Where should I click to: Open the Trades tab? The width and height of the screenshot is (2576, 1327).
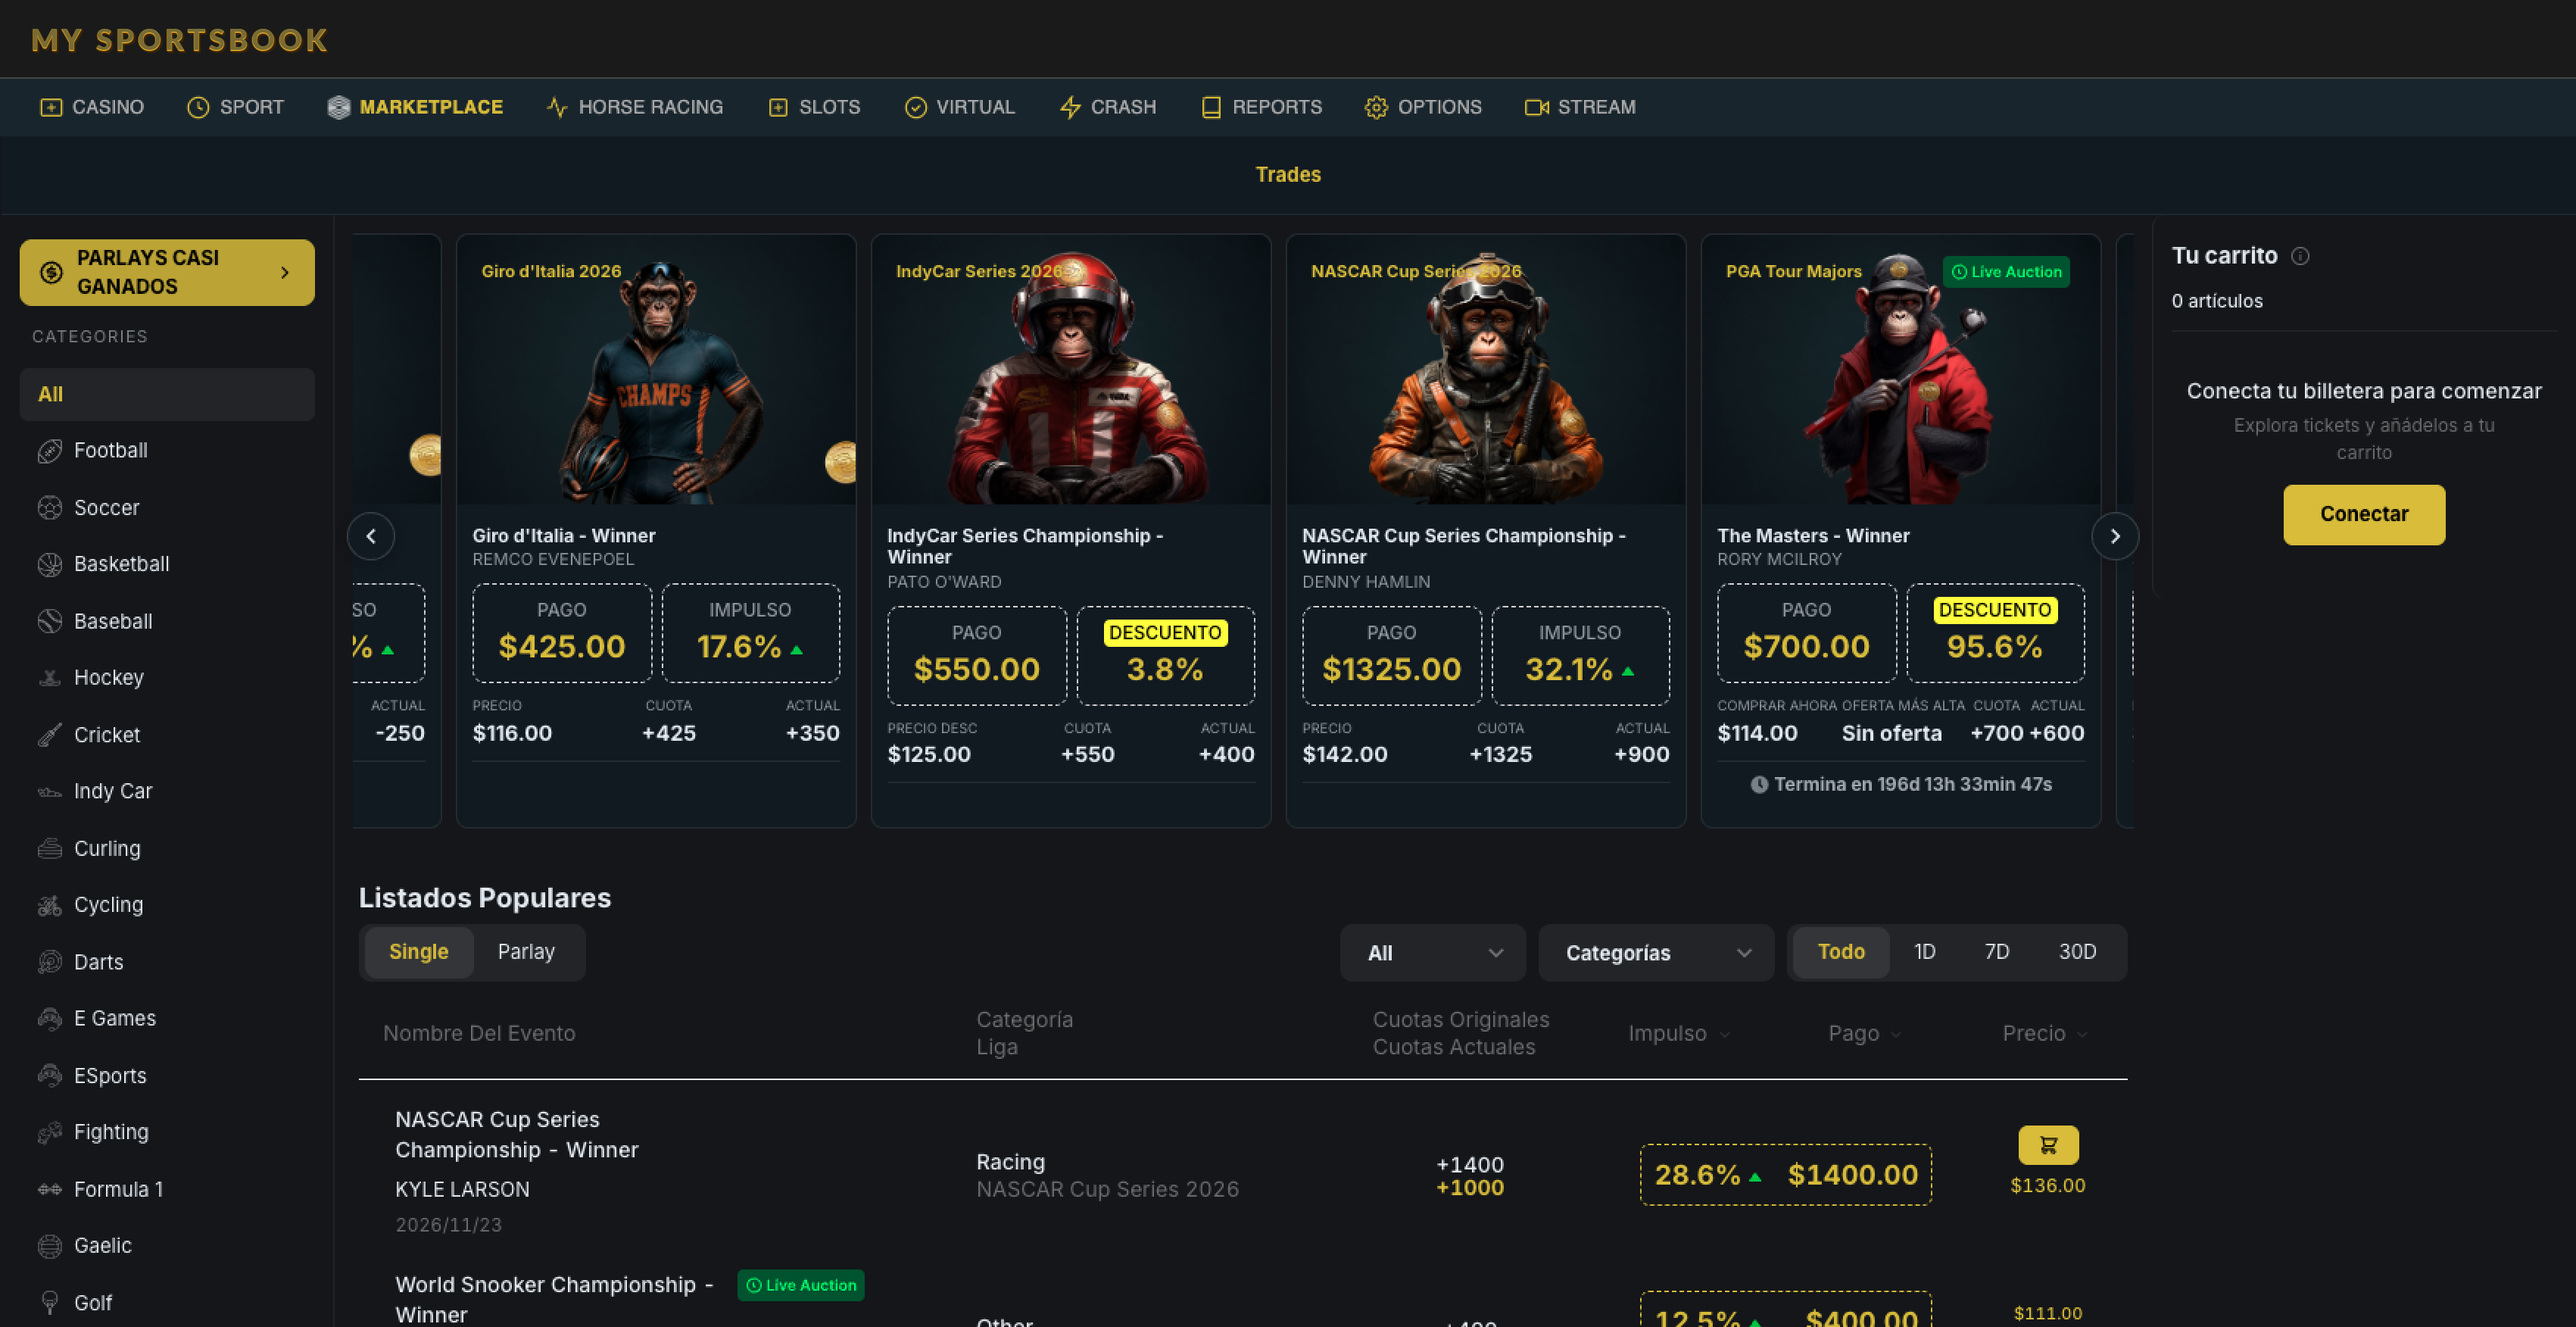tap(1288, 175)
